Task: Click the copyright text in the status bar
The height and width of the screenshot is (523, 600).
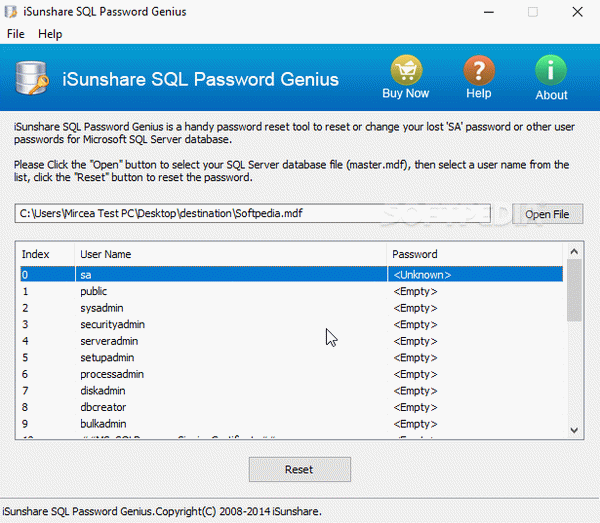Action: coord(162,512)
